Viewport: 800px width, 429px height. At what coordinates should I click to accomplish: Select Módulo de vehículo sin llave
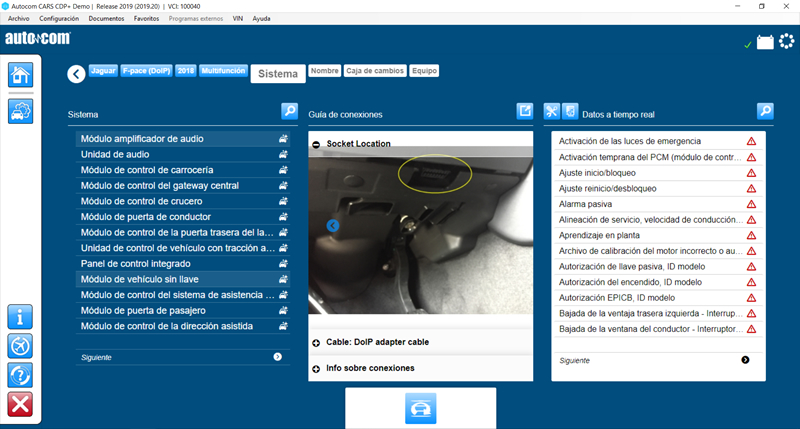[x=183, y=279]
